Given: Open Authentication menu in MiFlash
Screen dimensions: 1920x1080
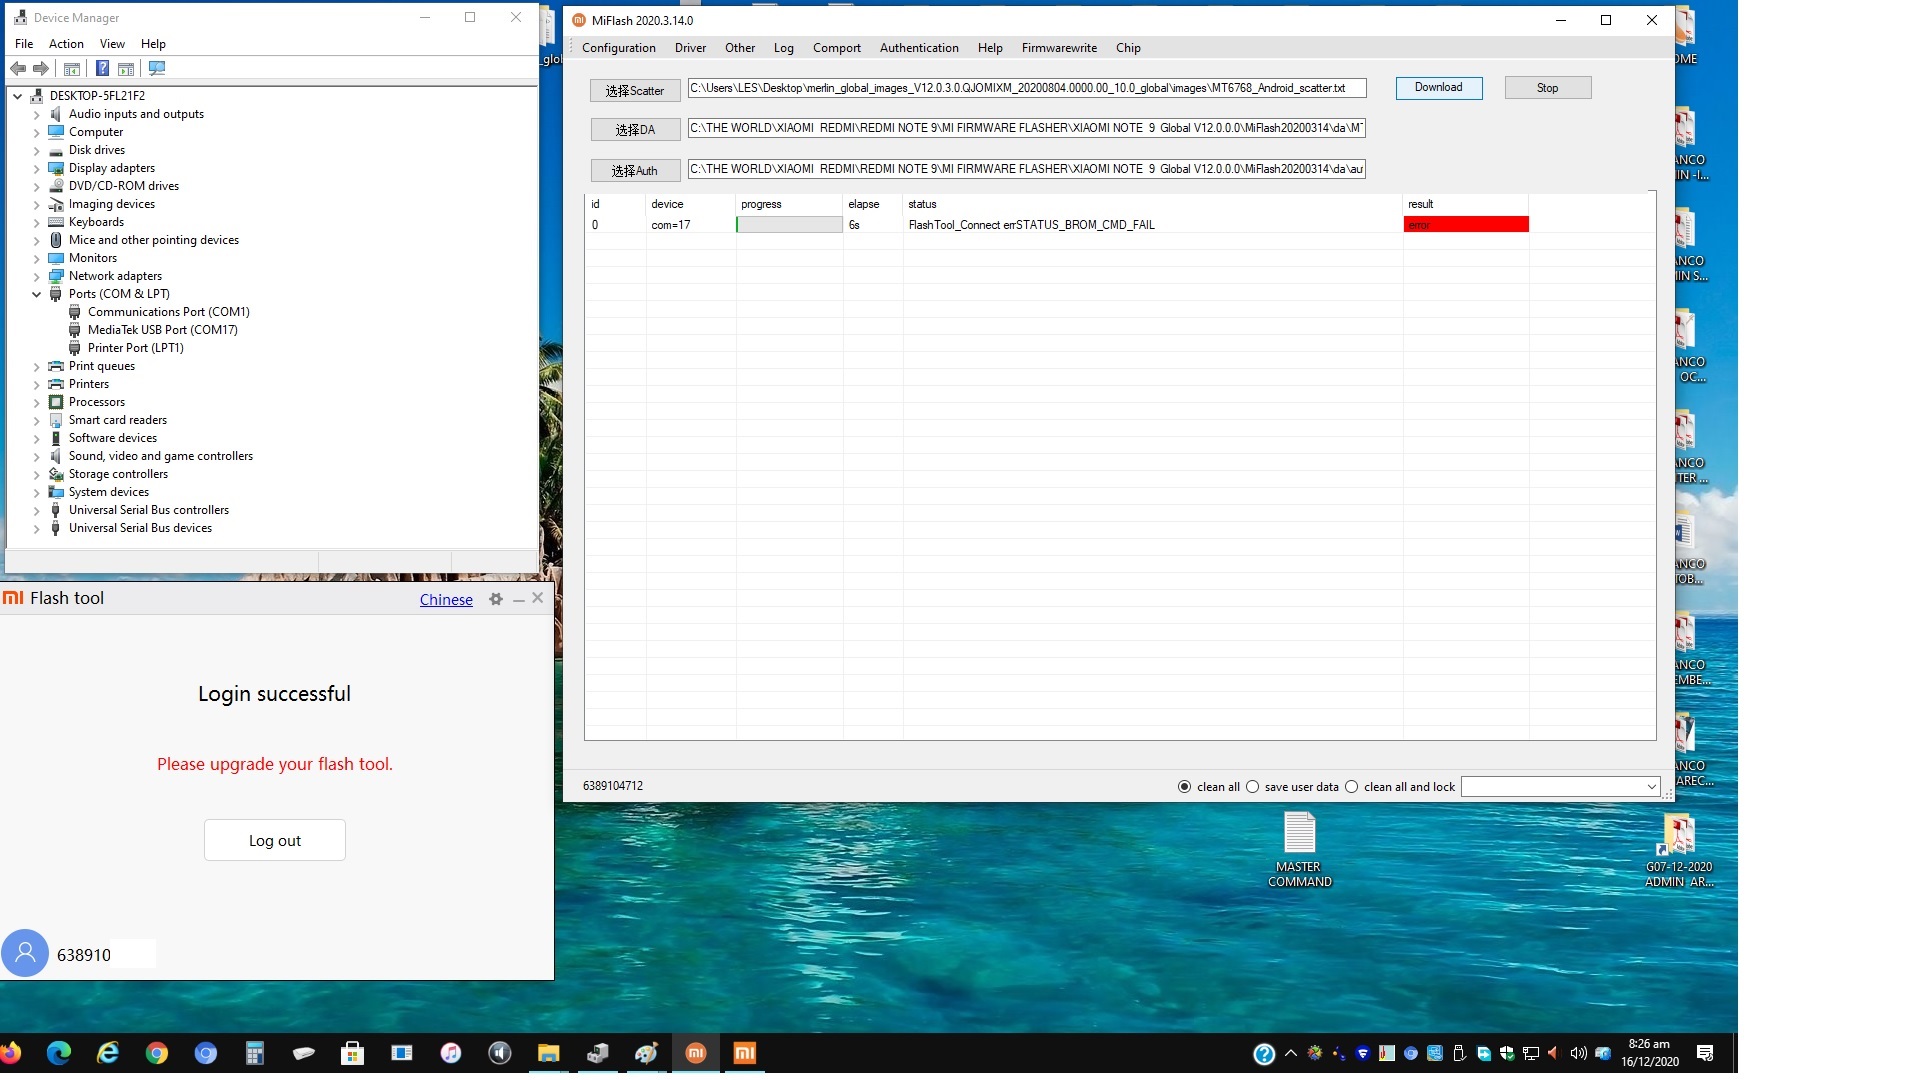Looking at the screenshot, I should tap(919, 48).
